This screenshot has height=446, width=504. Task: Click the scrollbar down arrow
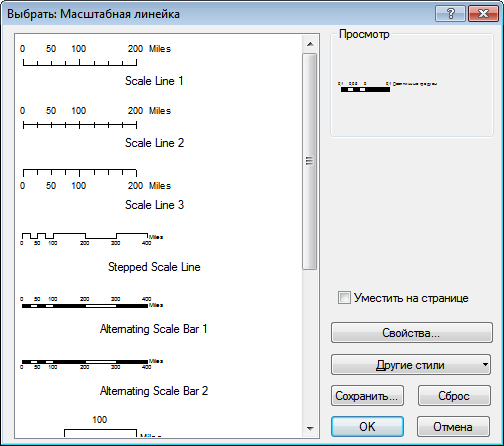click(310, 428)
